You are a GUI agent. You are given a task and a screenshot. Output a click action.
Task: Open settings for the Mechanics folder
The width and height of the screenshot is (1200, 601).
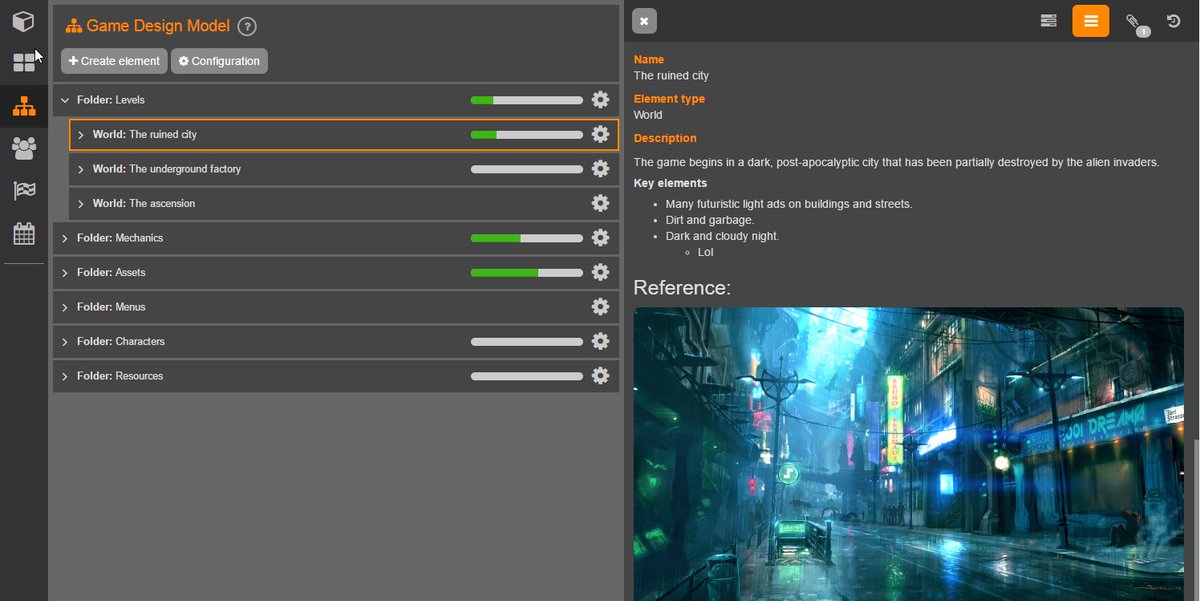point(600,237)
